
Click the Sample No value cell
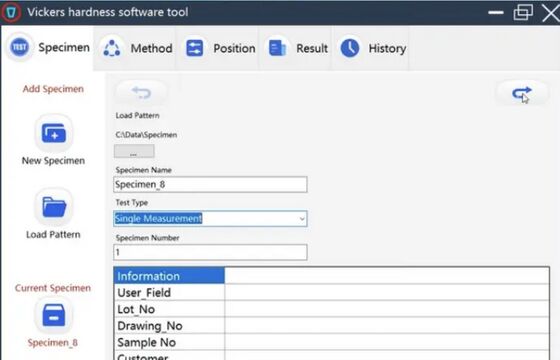[x=387, y=342]
